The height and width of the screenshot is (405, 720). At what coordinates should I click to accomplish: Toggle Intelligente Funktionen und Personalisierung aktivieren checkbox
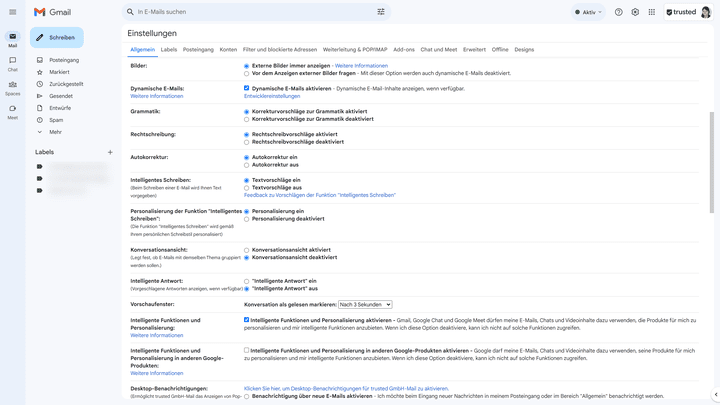[x=247, y=320]
